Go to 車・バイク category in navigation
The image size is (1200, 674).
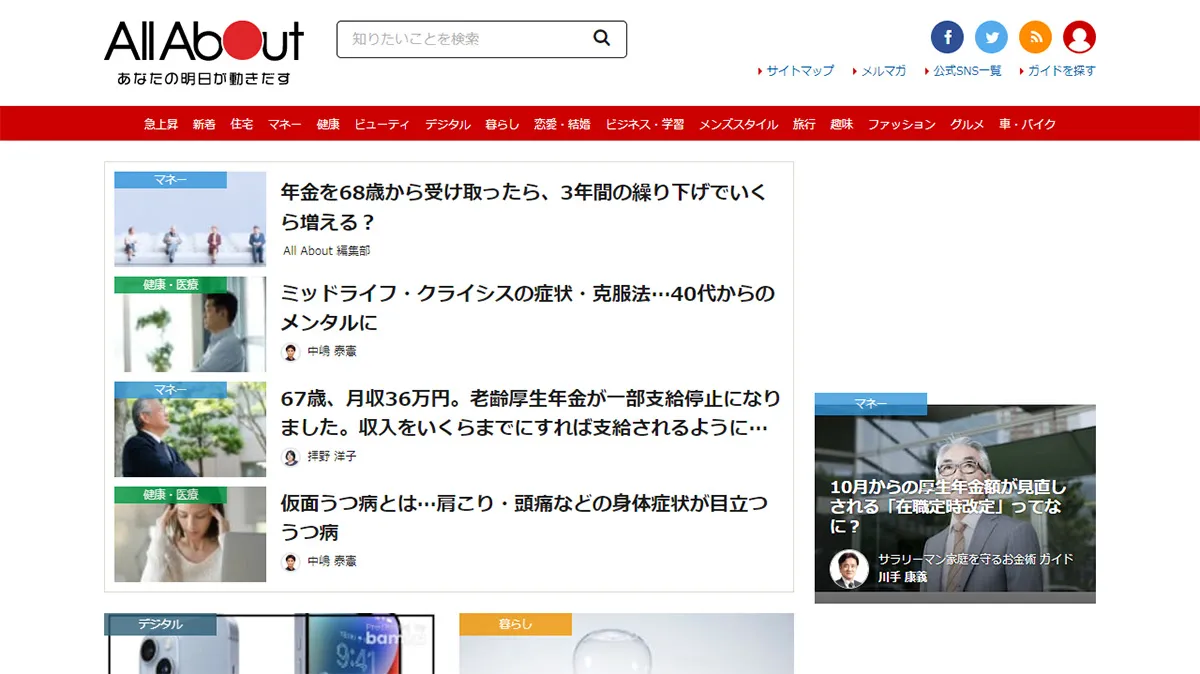[x=1027, y=125]
